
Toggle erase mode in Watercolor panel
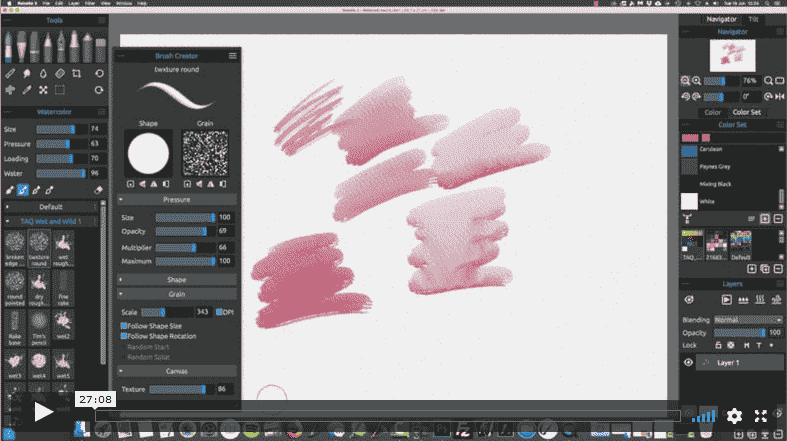coord(98,190)
